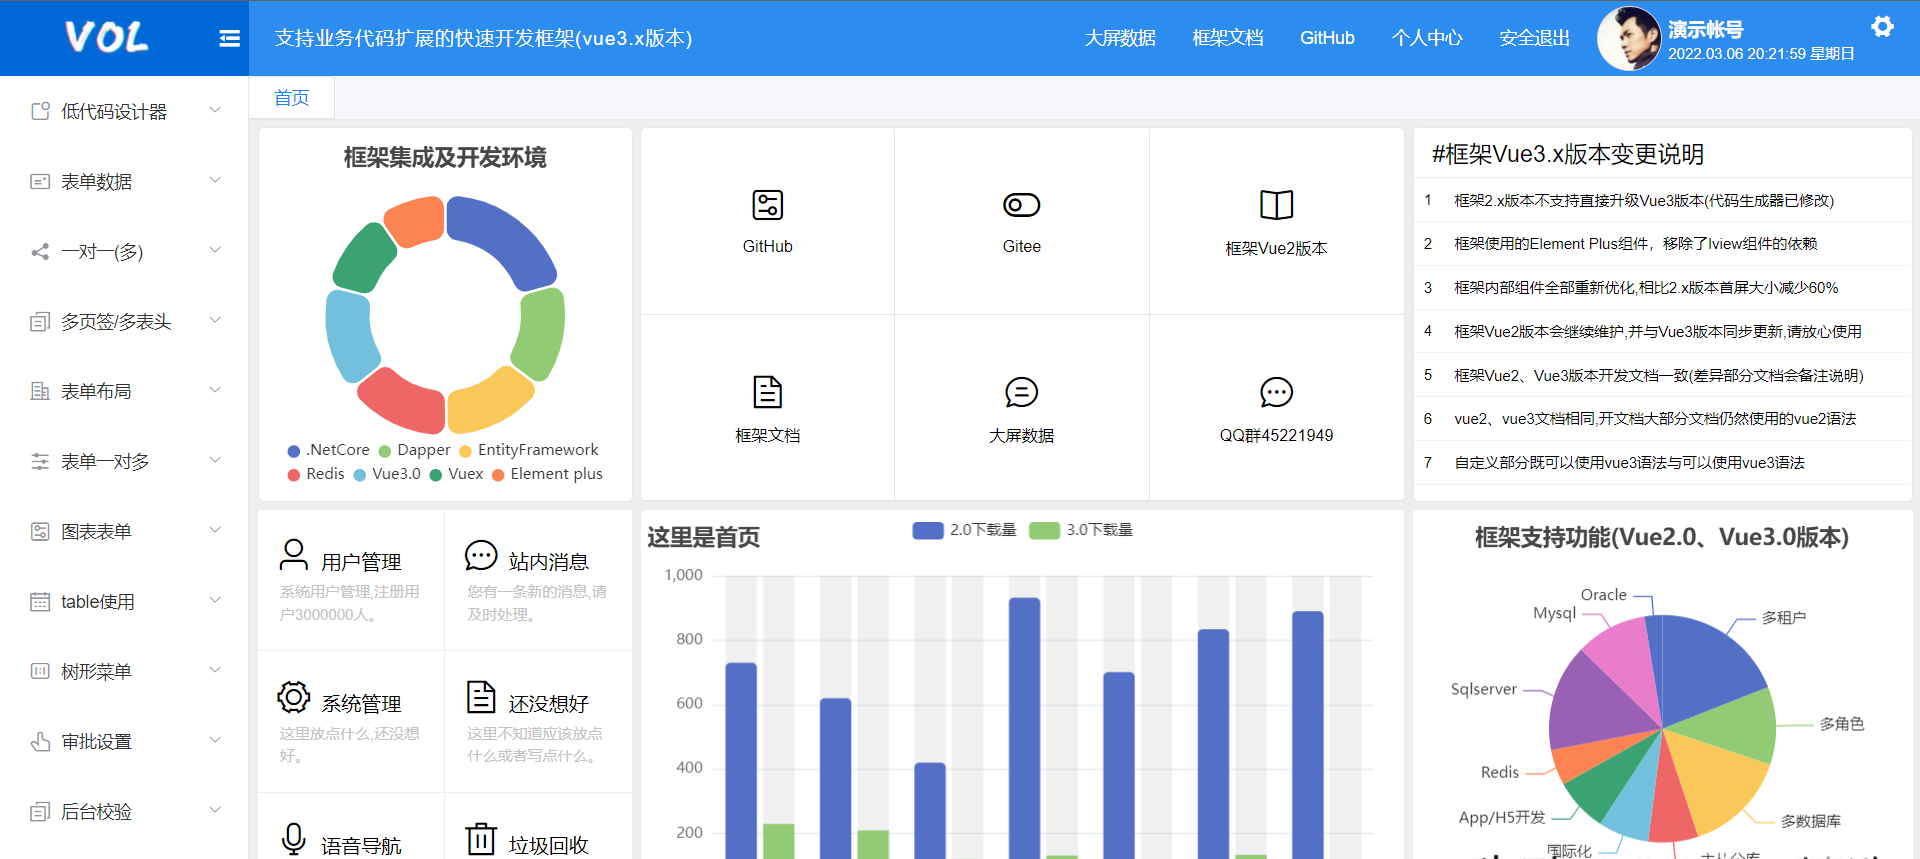This screenshot has width=1920, height=859.
Task: Open settings via the gear icon
Action: [x=1882, y=27]
